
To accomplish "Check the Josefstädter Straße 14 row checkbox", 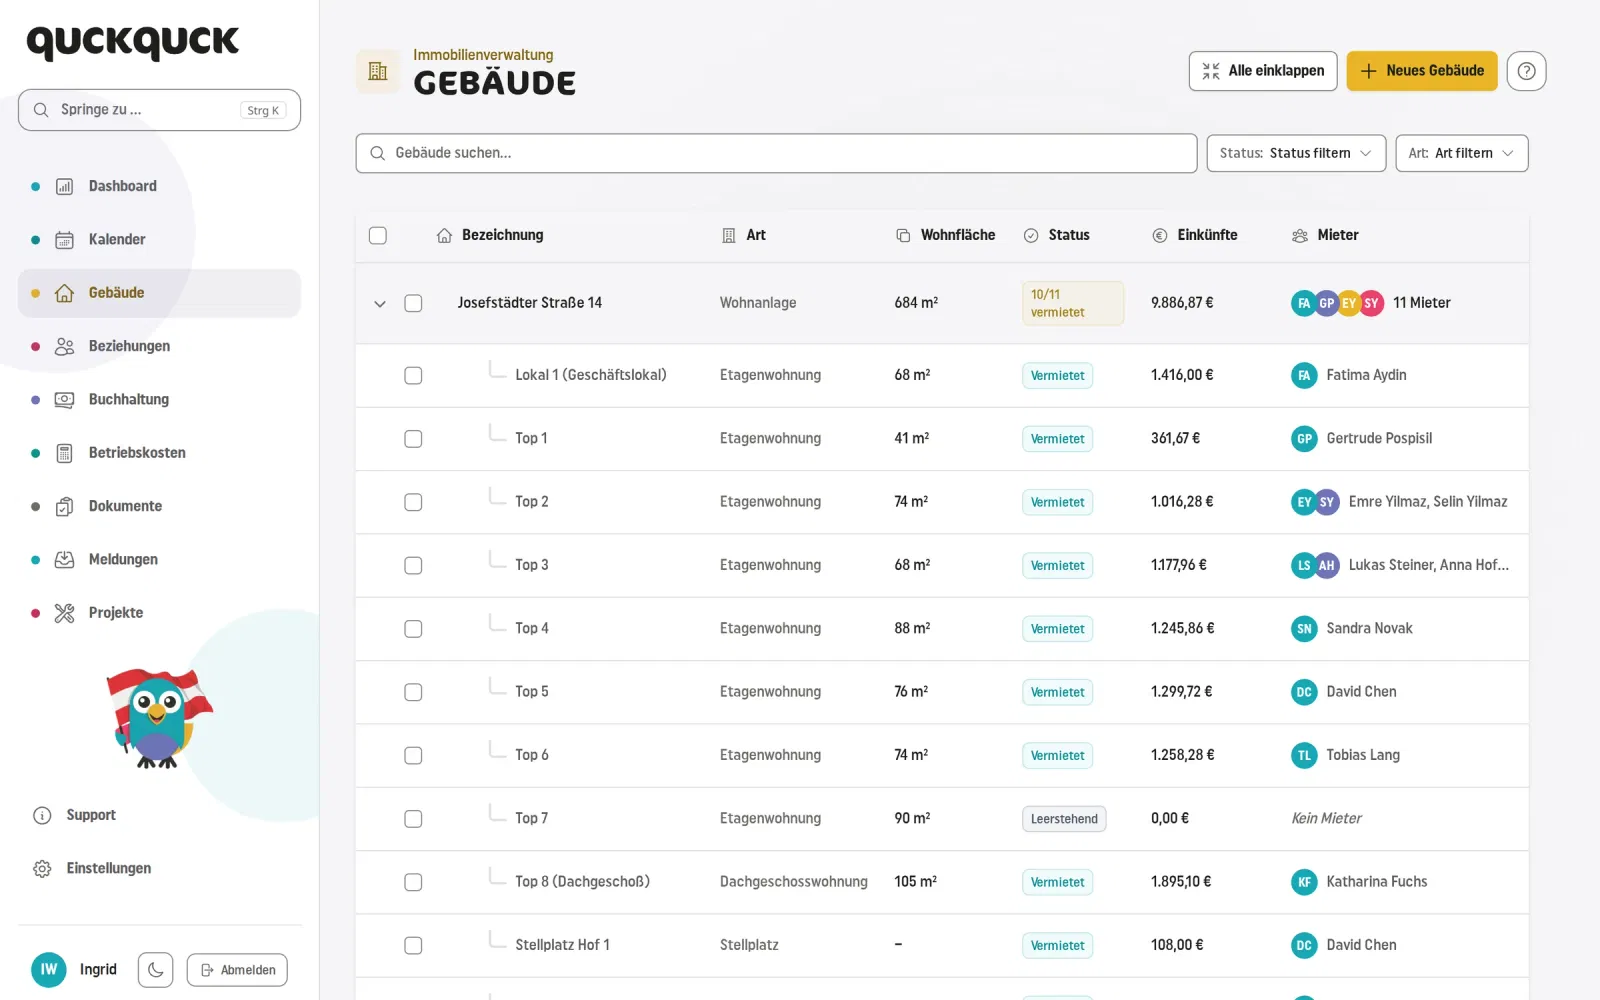I will click(413, 303).
